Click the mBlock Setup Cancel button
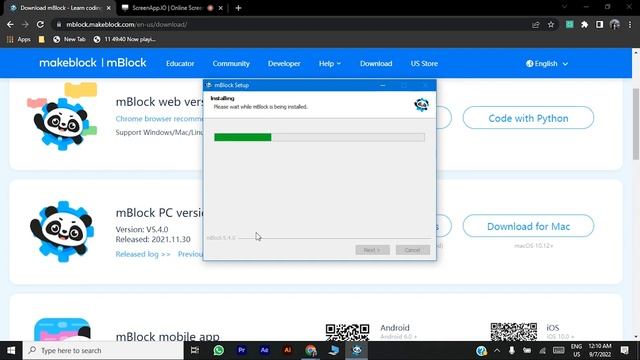640x360 pixels. [413, 250]
